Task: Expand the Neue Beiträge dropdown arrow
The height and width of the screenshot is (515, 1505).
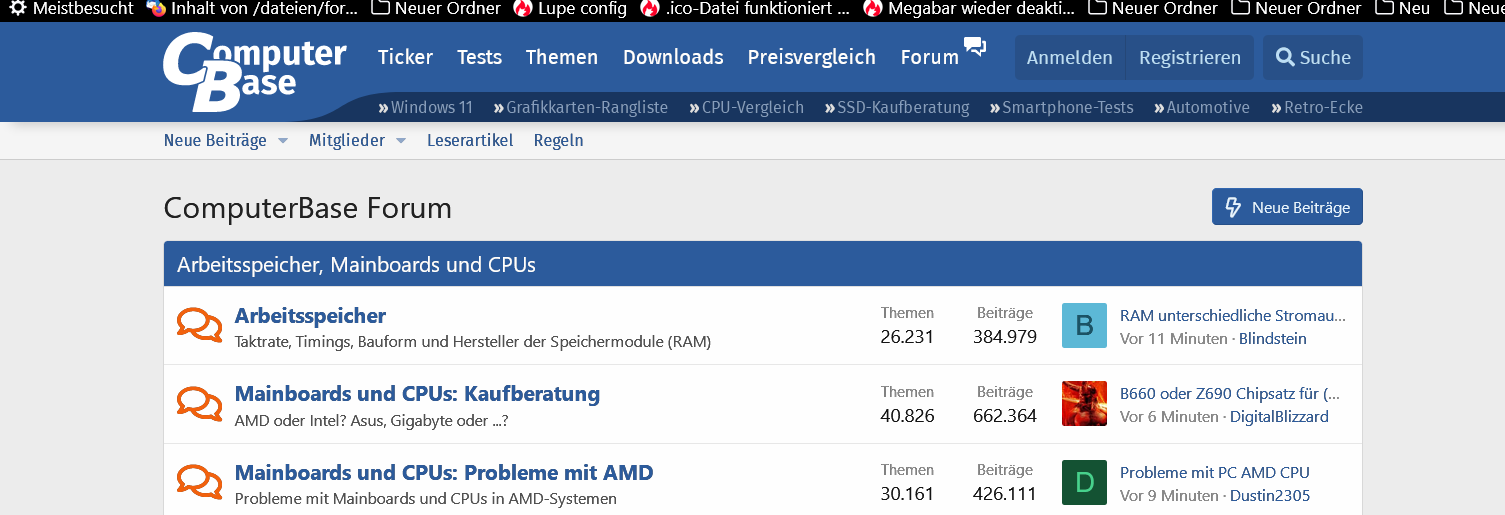Action: pos(283,141)
